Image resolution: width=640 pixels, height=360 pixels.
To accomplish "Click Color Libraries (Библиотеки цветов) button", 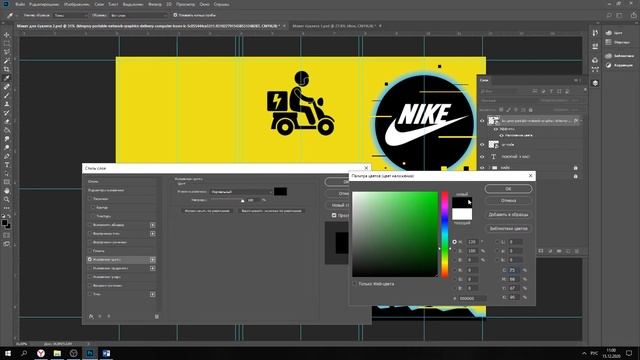I will 508,229.
